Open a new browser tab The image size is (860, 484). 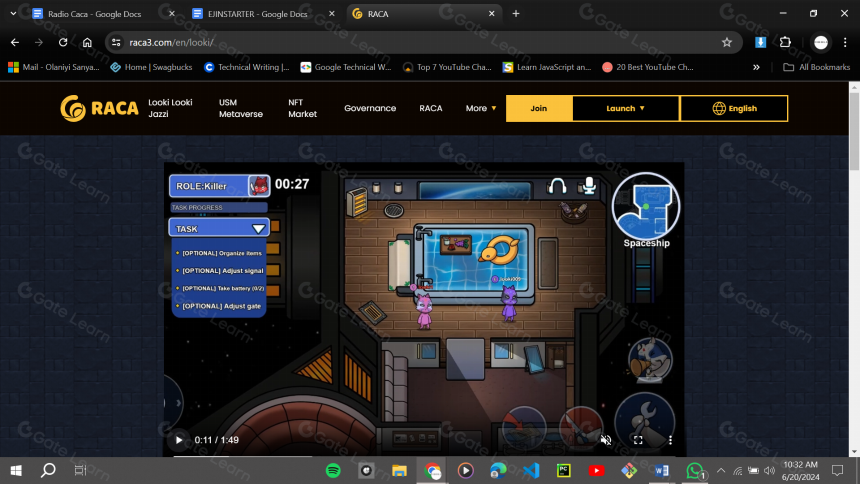coord(516,14)
